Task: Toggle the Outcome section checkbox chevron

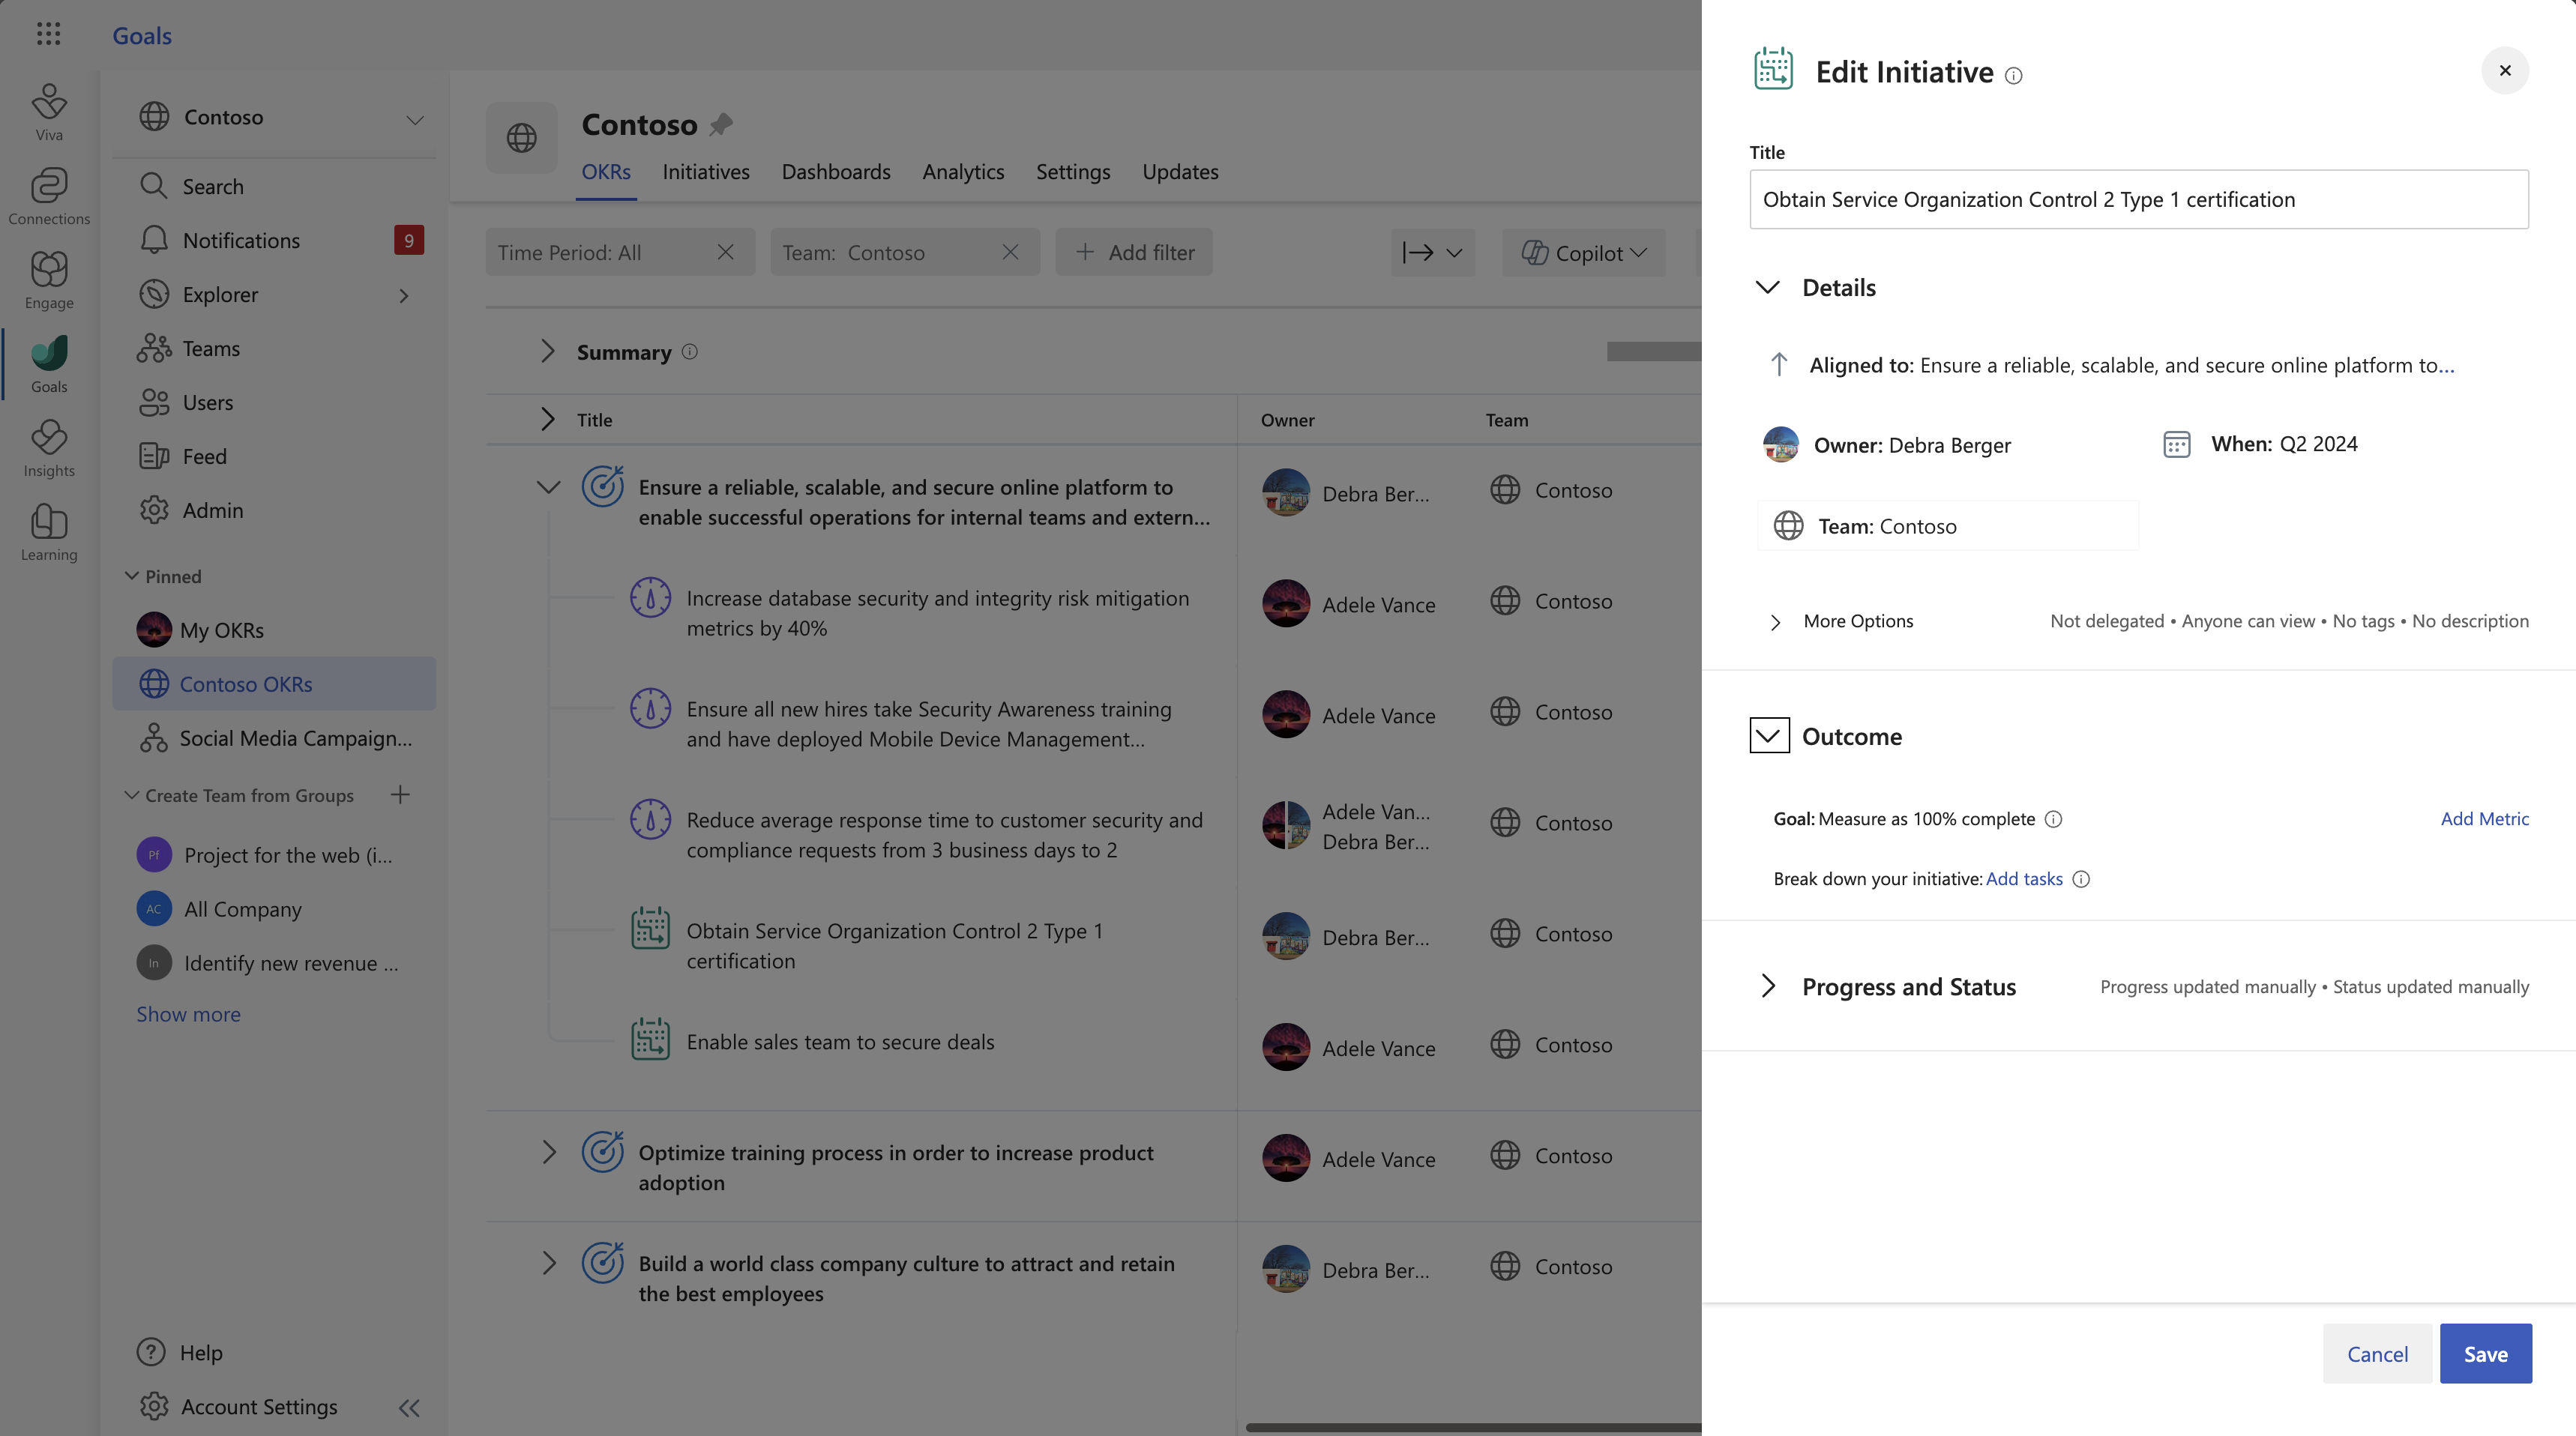Action: point(1769,736)
